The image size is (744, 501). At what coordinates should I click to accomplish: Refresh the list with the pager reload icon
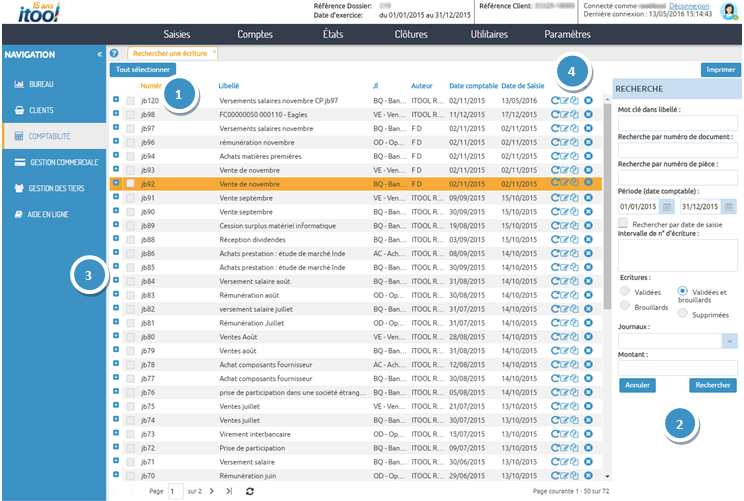(250, 491)
